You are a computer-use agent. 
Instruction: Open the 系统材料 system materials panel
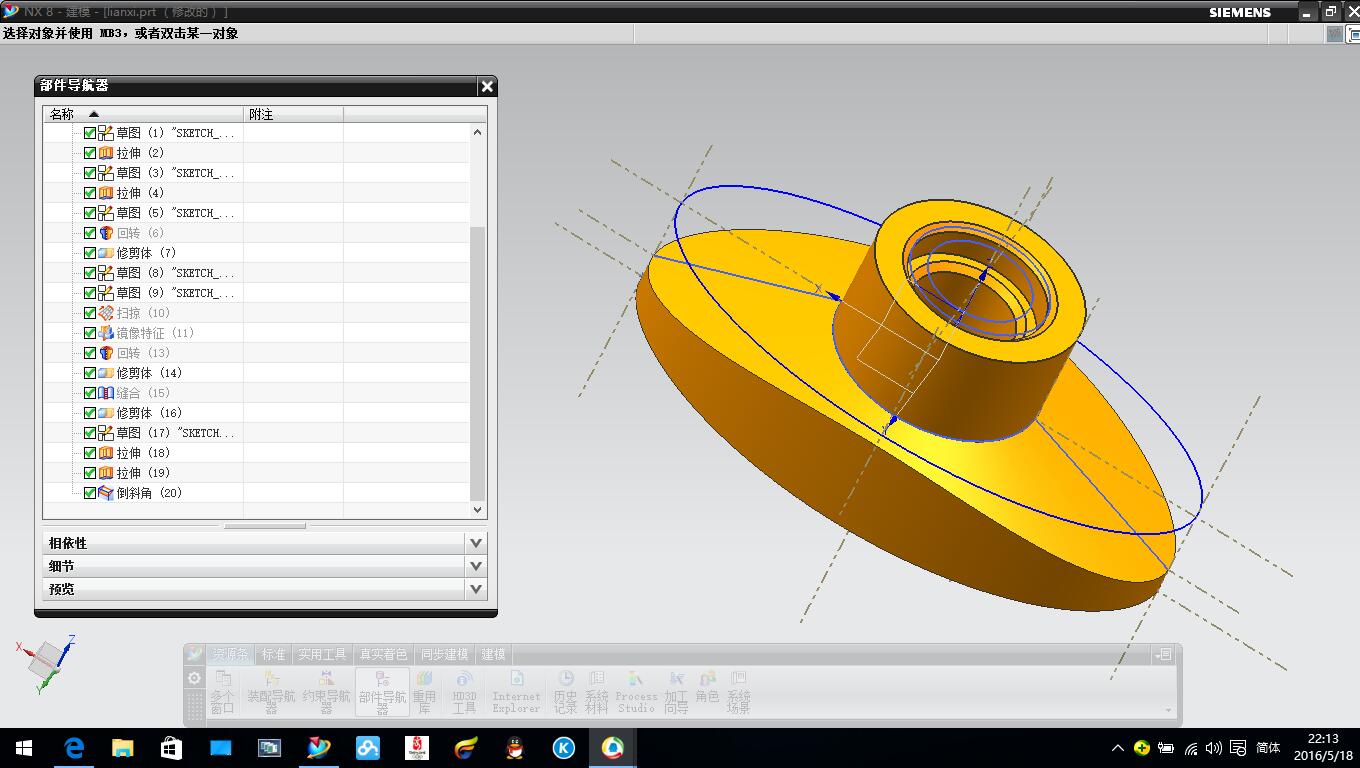point(596,691)
